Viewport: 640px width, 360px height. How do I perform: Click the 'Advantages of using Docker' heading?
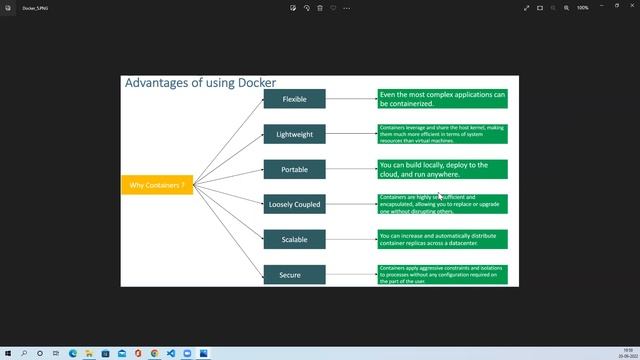[200, 83]
